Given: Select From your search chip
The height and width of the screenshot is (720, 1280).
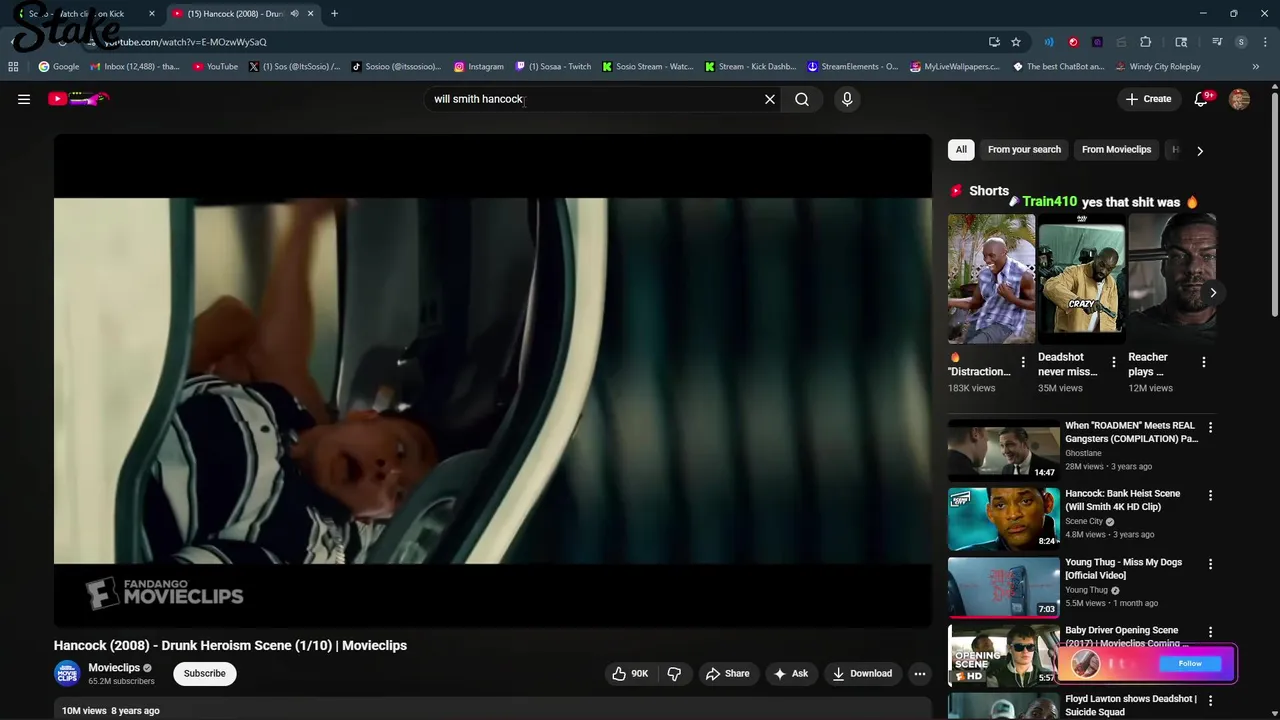Looking at the screenshot, I should 1024,150.
